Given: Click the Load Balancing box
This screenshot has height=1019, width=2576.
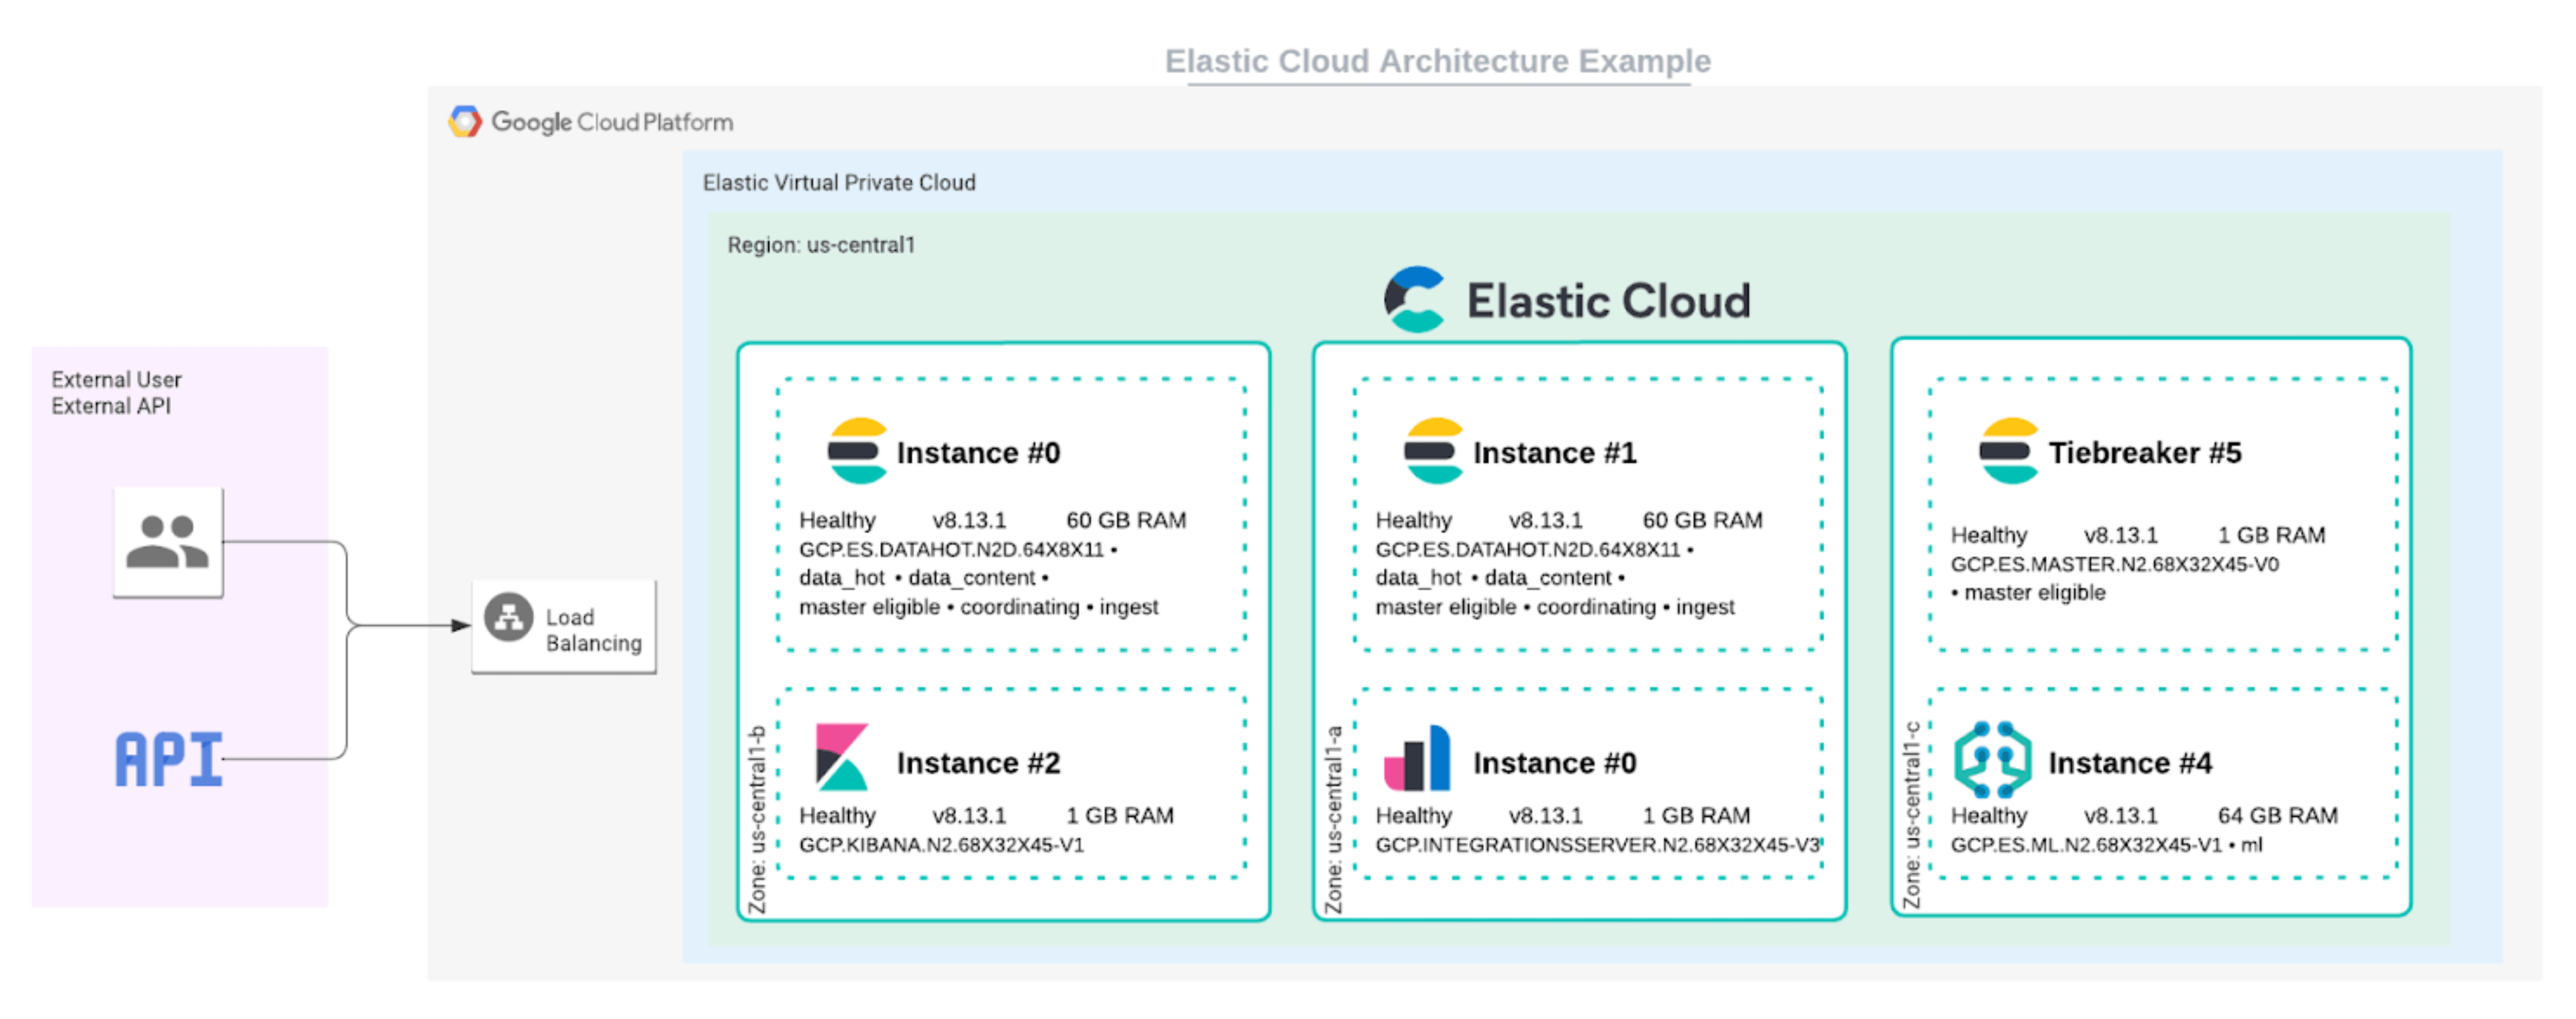Looking at the screenshot, I should 564,627.
